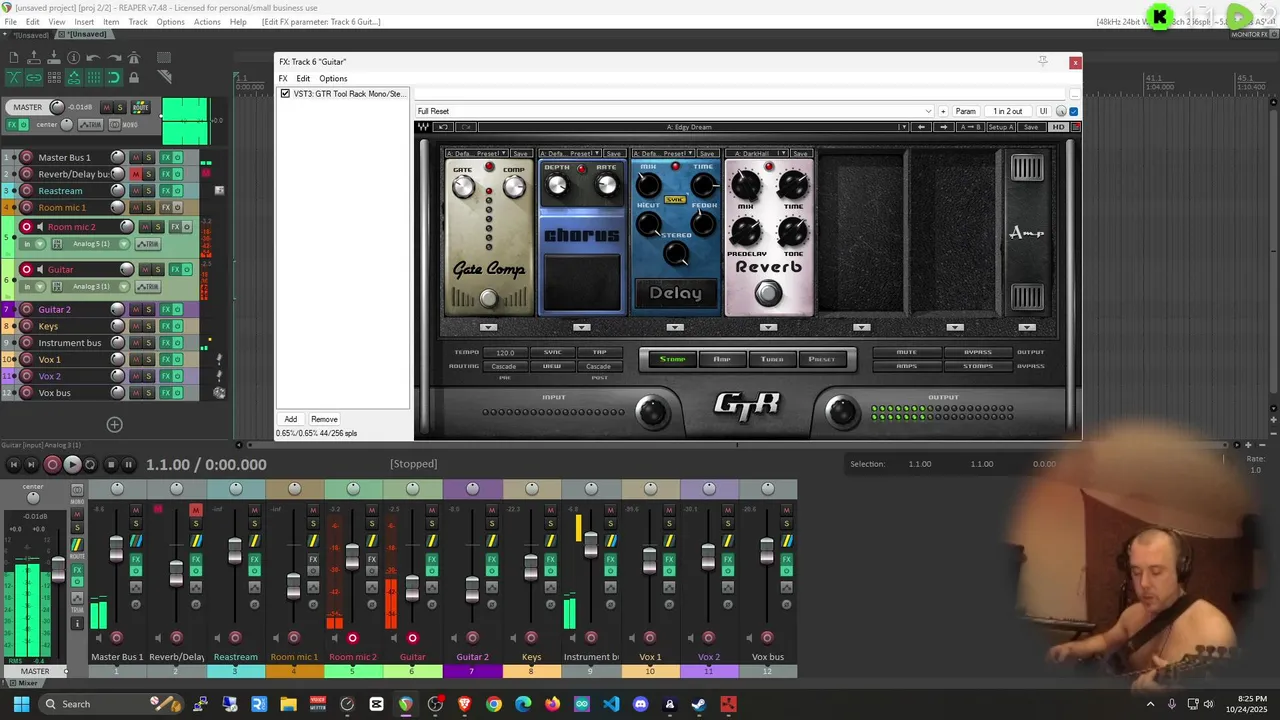This screenshot has width=1280, height=720.
Task: Click the project settings info icon
Action: click(x=73, y=58)
